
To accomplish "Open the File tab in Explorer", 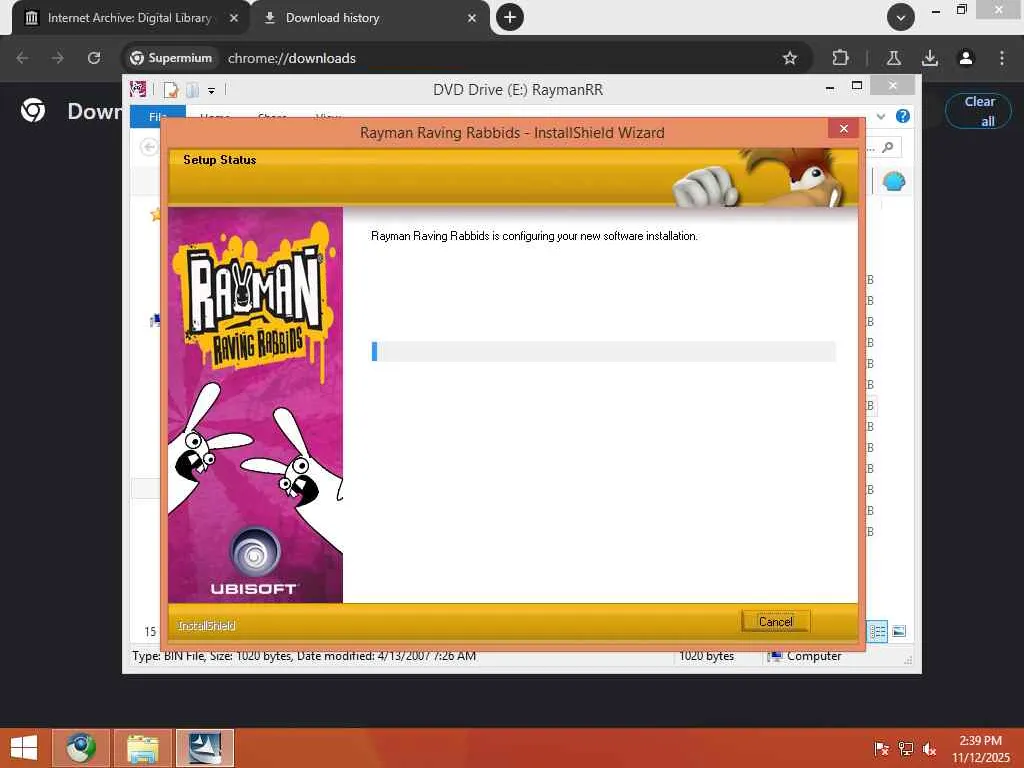I will click(x=157, y=116).
